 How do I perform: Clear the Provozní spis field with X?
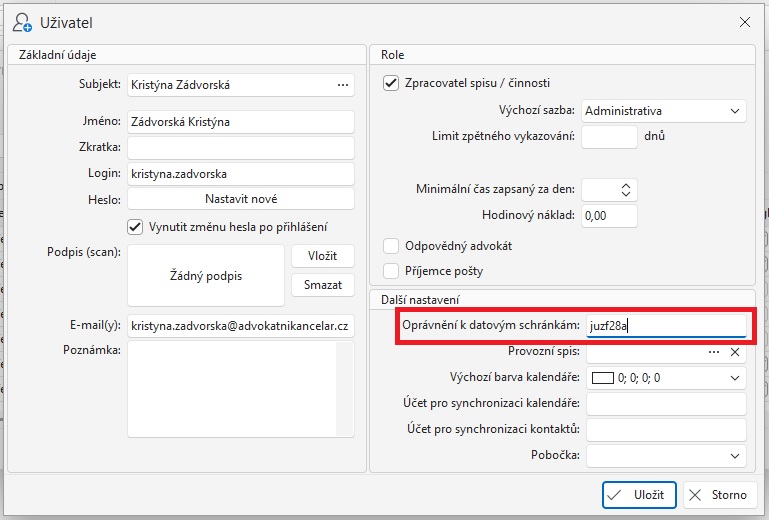click(x=735, y=352)
